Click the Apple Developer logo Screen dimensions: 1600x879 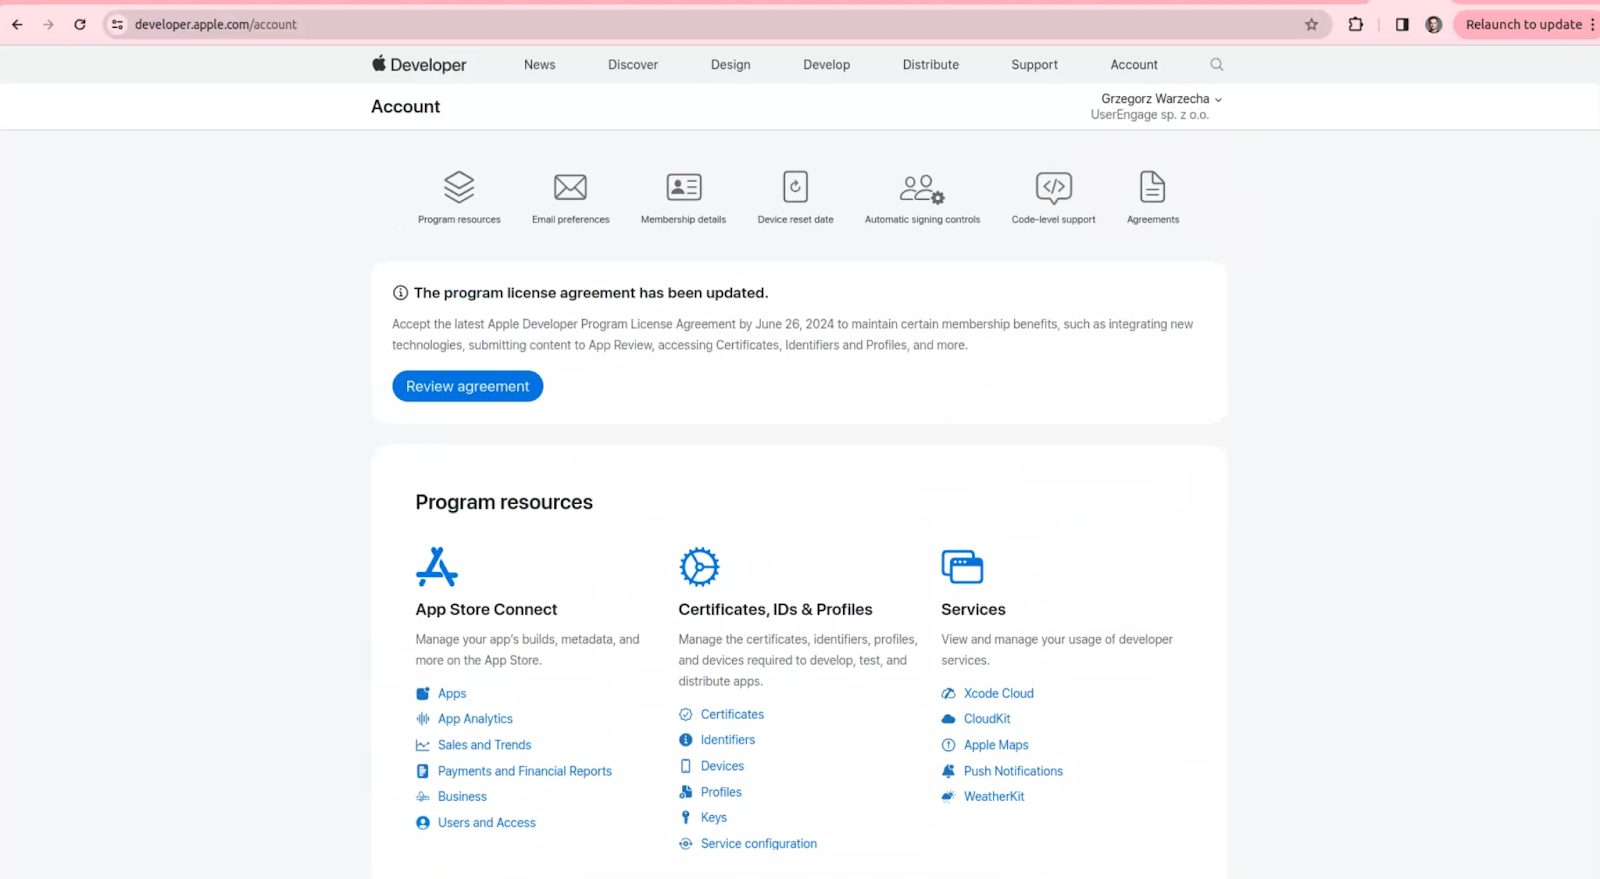(419, 64)
